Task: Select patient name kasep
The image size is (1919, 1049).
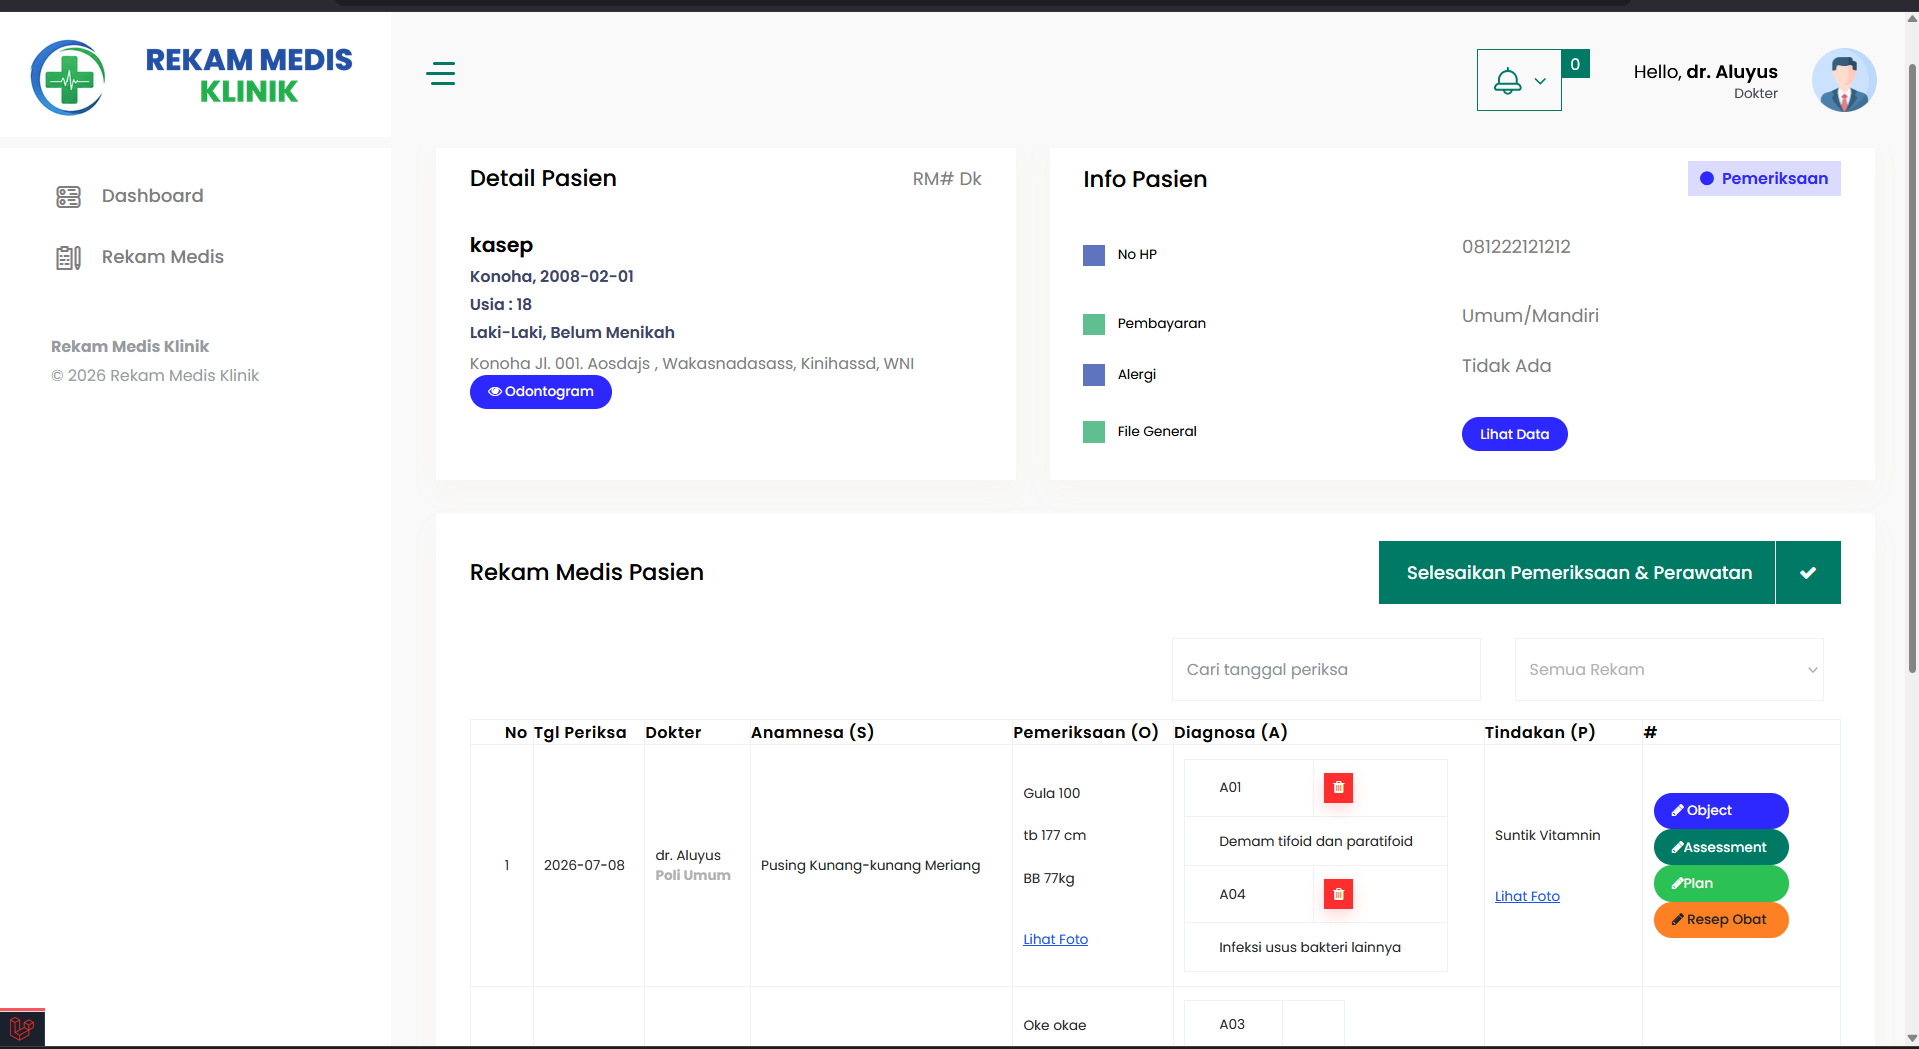Action: [501, 245]
